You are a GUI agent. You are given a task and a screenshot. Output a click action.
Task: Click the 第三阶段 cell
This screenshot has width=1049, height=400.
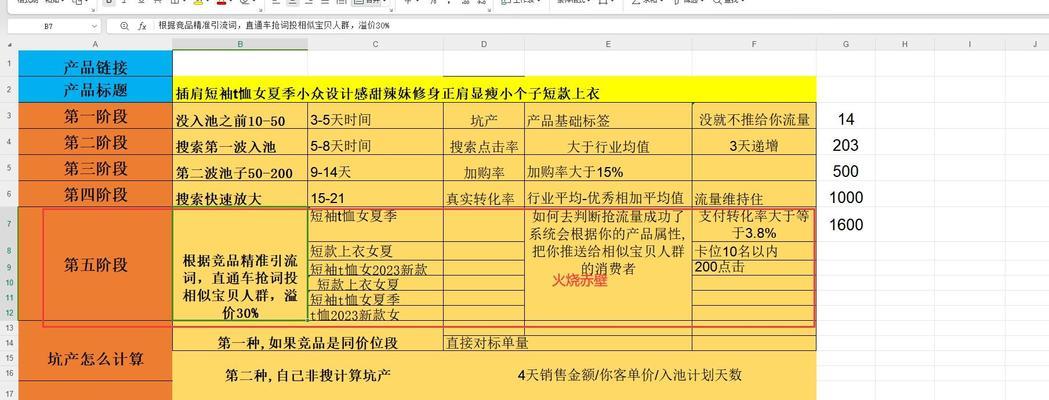point(95,169)
